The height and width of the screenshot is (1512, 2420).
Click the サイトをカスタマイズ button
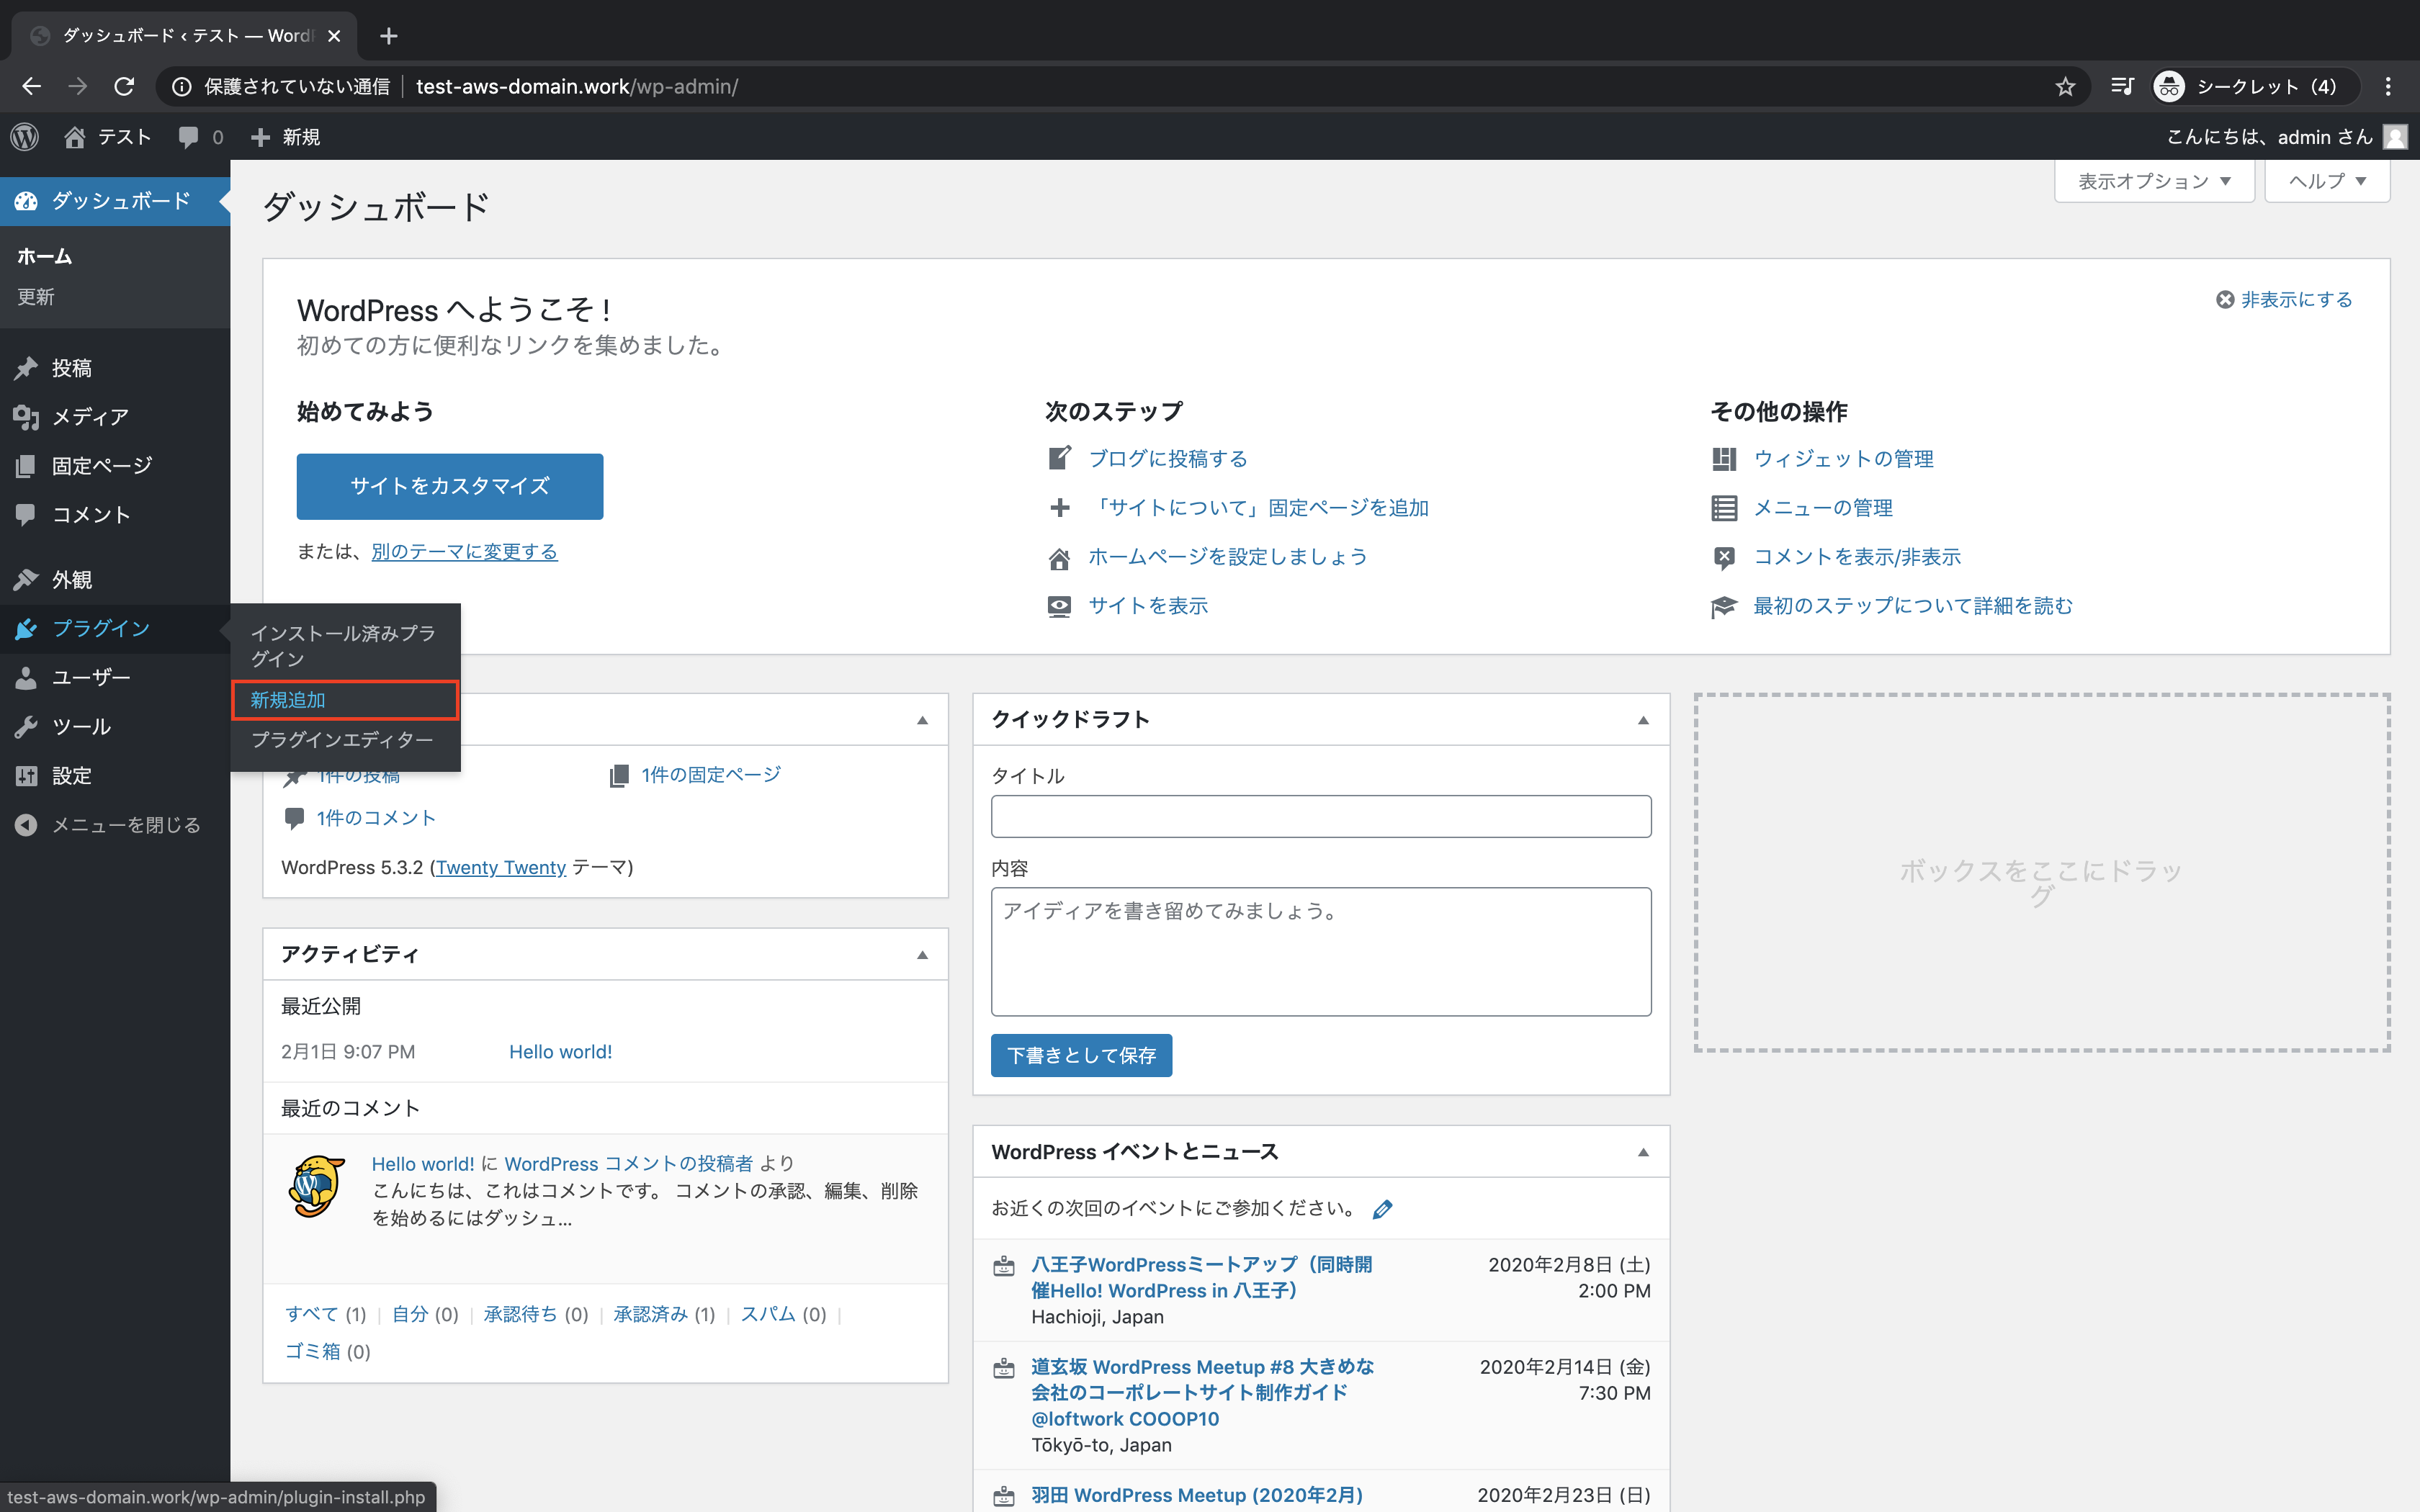point(449,486)
